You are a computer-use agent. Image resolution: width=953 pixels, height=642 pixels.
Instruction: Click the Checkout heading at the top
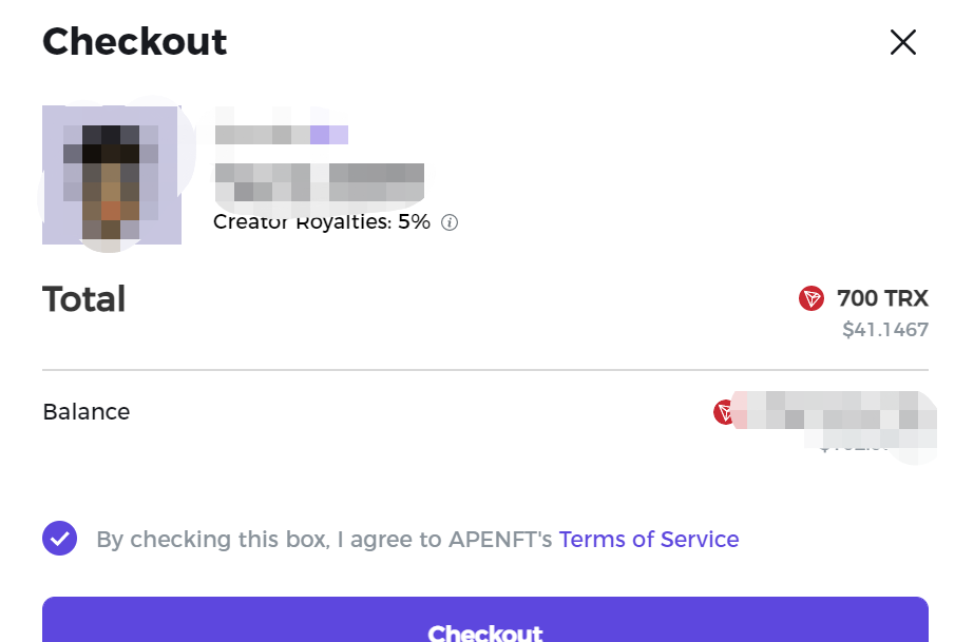134,42
